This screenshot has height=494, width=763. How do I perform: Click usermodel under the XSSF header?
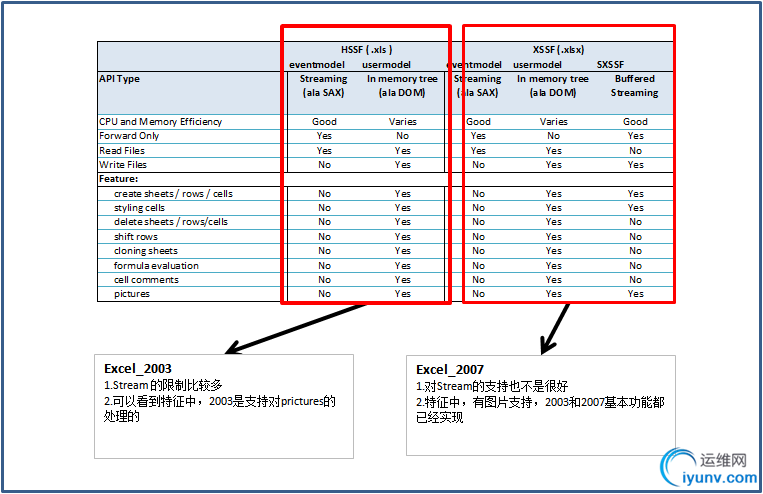[537, 65]
